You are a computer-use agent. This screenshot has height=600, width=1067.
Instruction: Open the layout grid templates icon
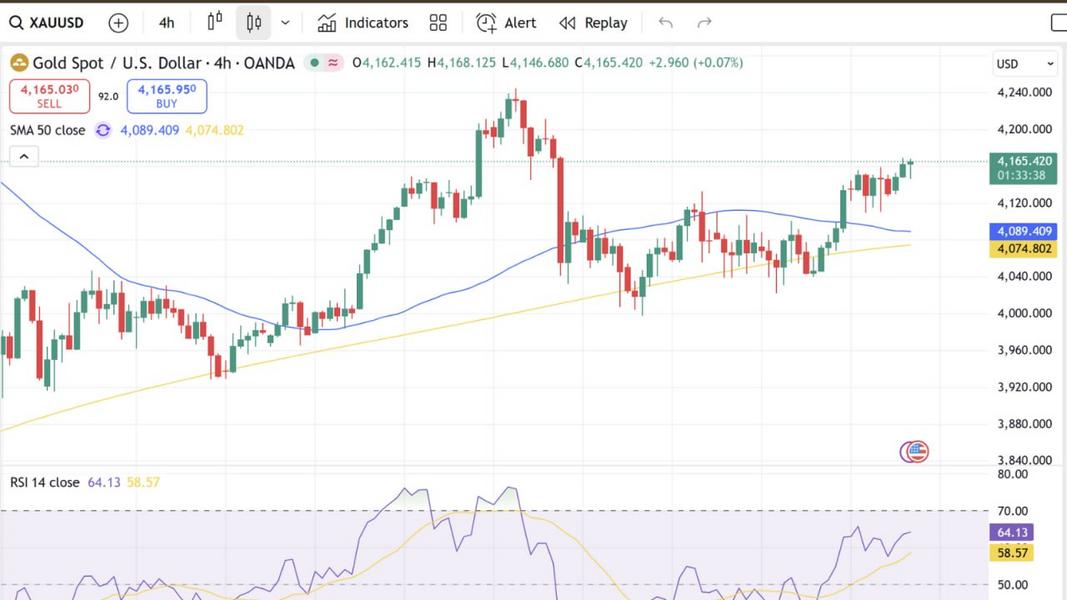click(438, 22)
